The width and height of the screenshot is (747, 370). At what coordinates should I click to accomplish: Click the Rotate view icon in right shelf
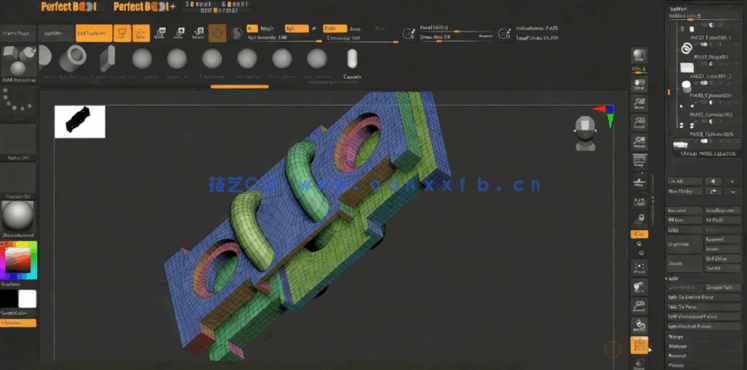point(639,326)
